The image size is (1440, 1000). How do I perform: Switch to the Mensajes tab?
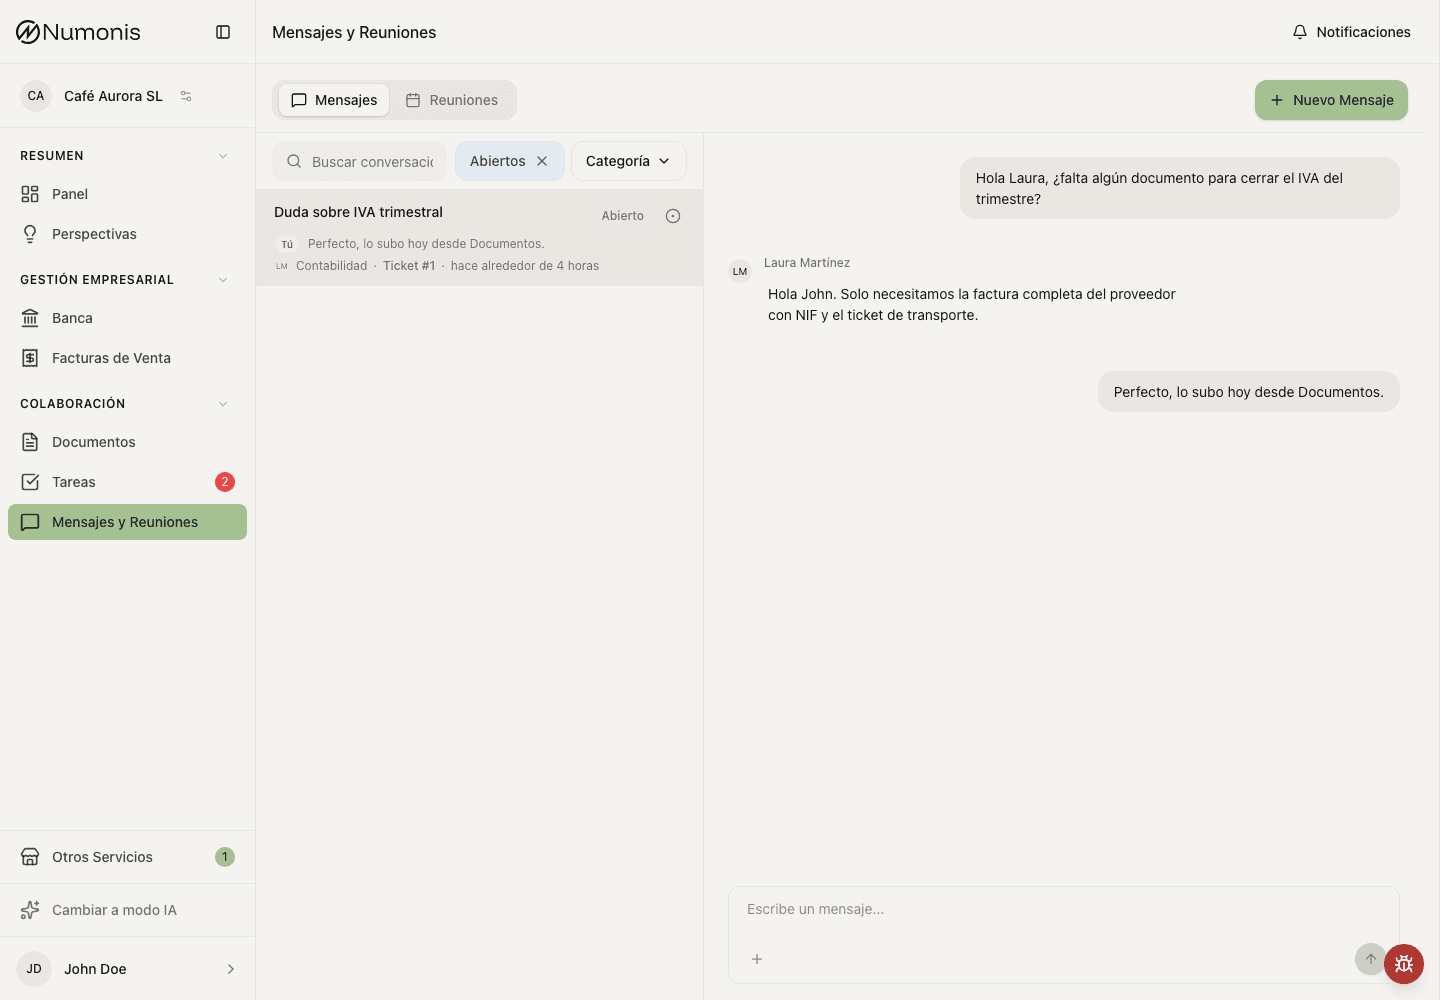pyautogui.click(x=334, y=100)
